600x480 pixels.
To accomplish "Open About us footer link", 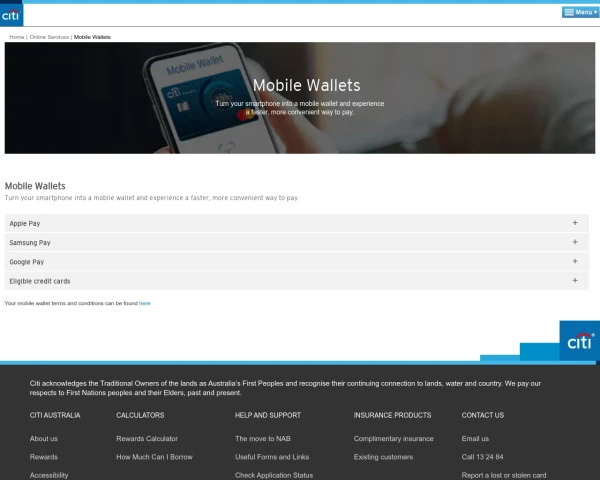I will [x=44, y=439].
